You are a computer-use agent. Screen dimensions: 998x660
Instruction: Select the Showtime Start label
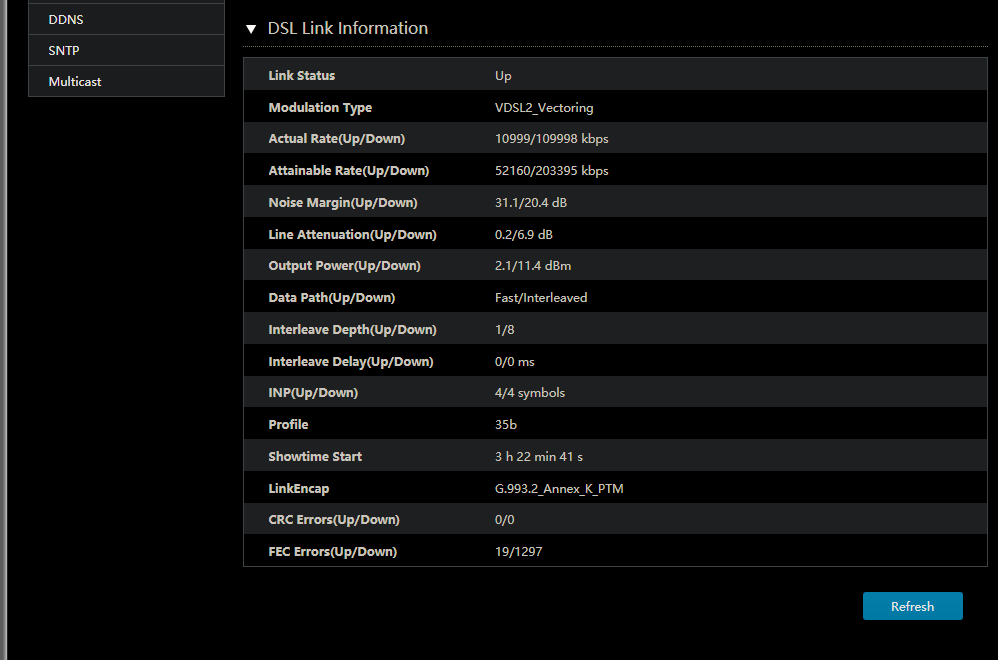[315, 456]
